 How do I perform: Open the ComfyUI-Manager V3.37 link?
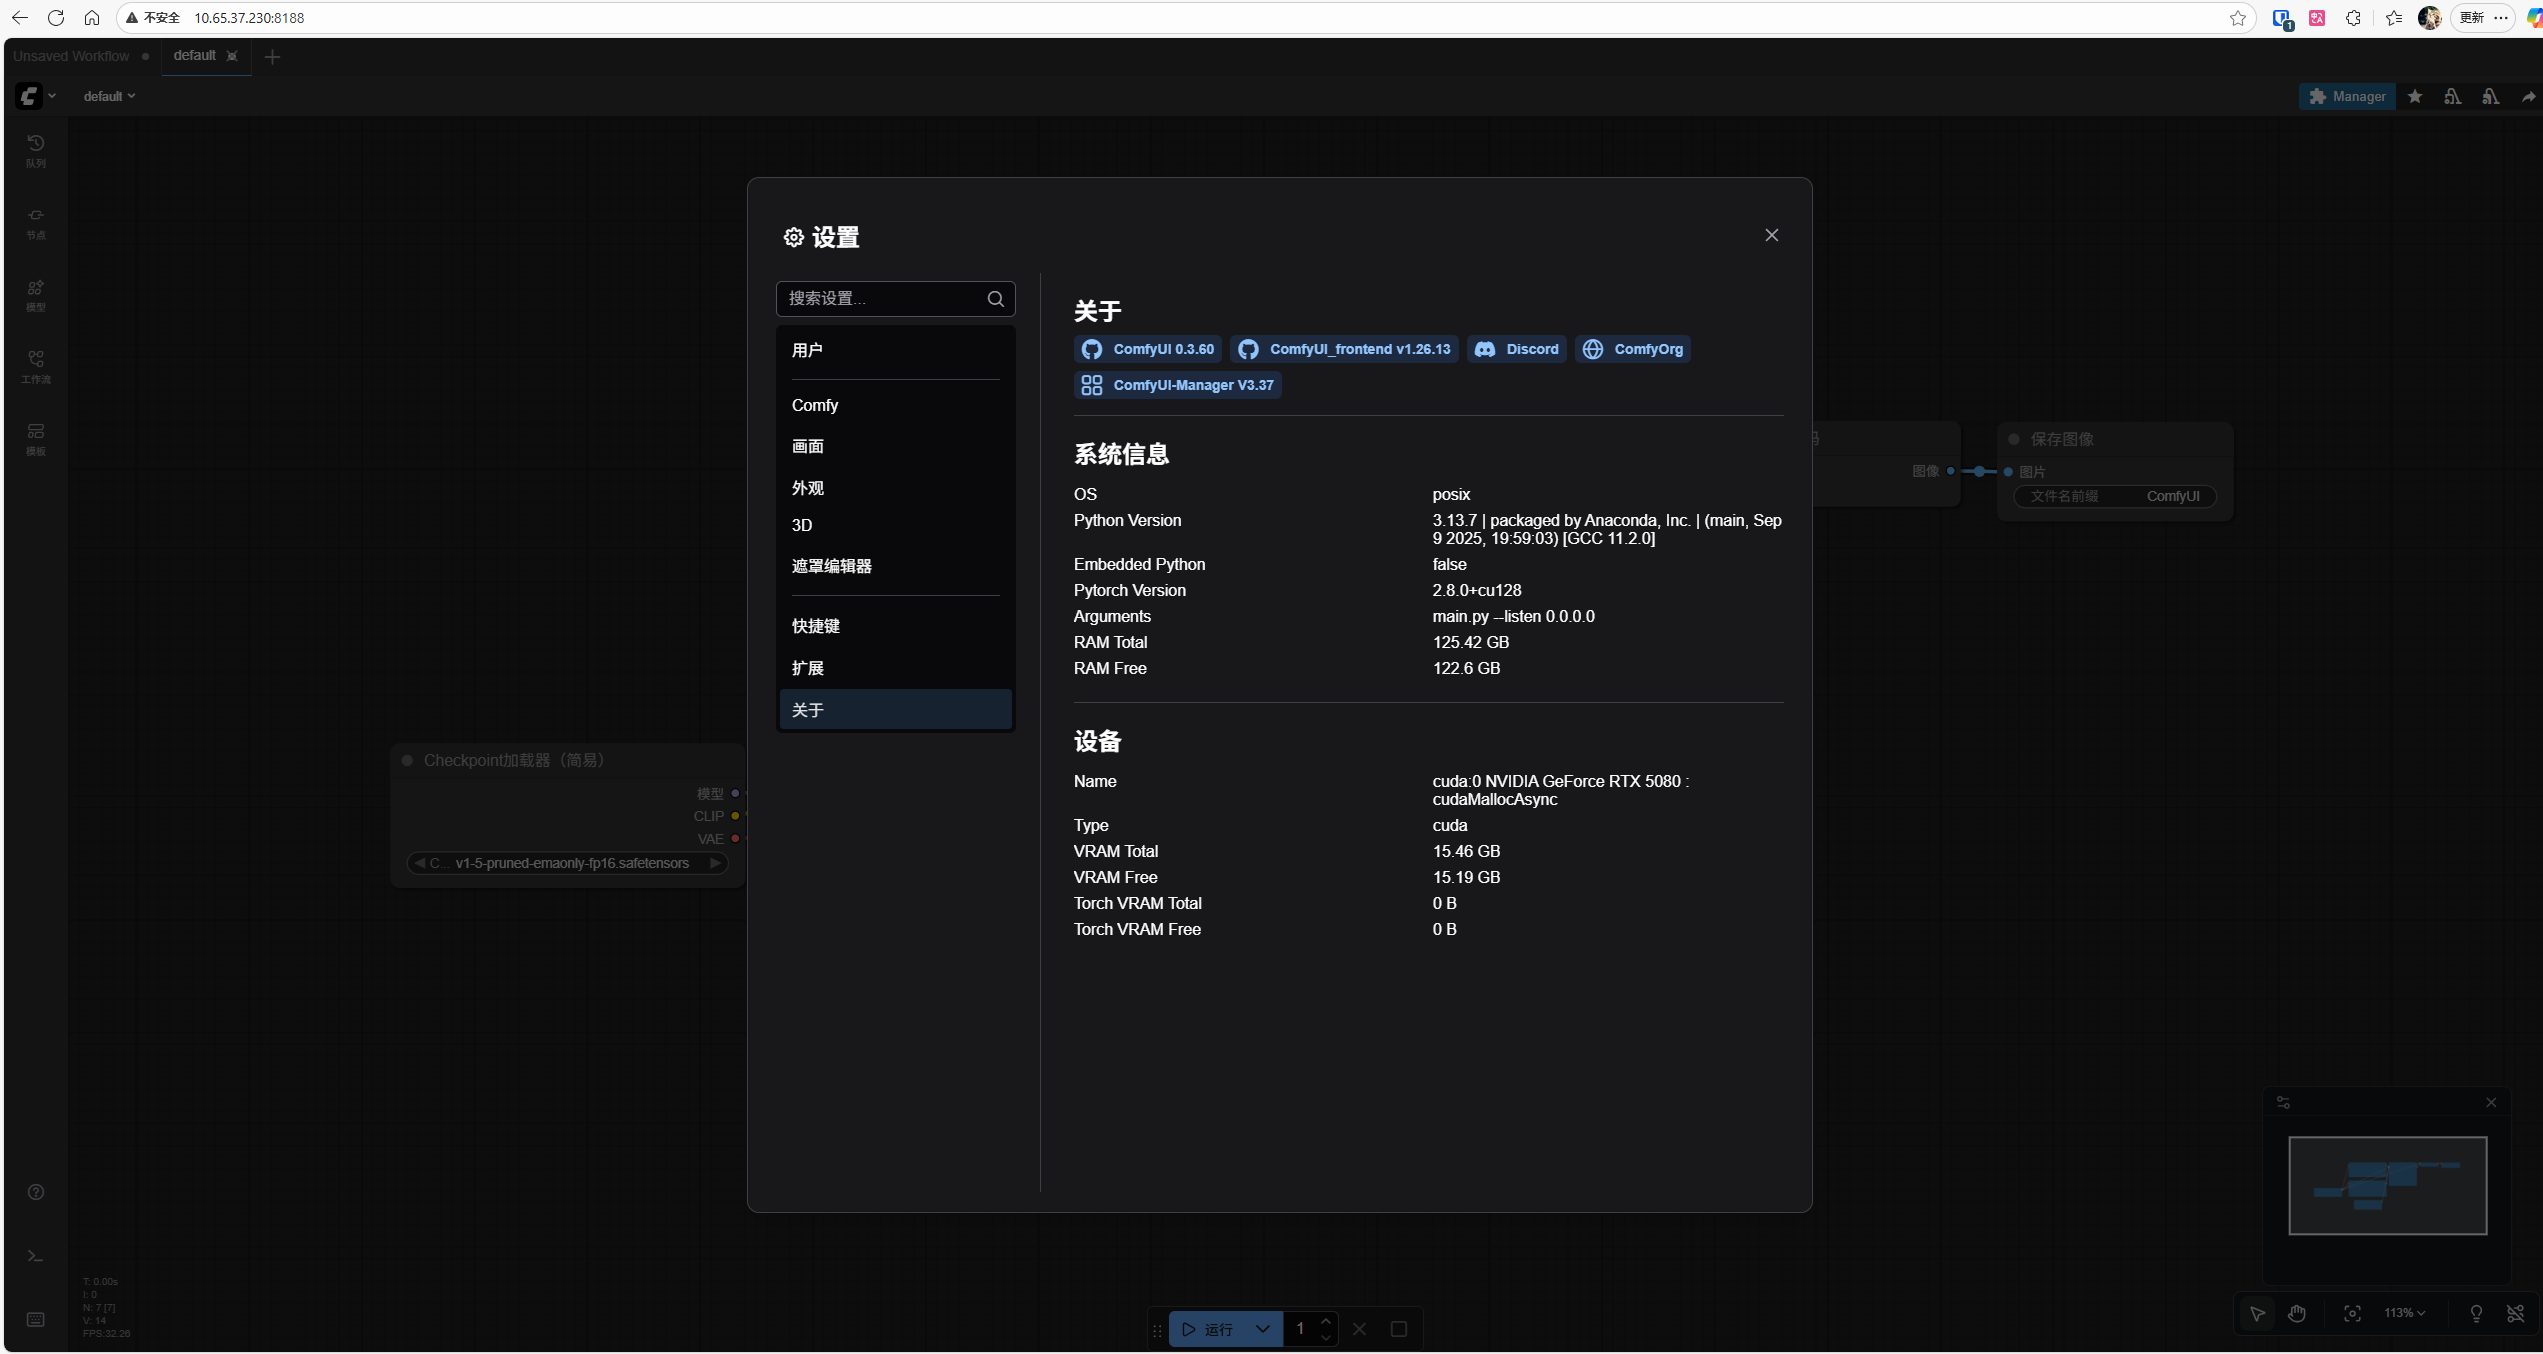1178,385
